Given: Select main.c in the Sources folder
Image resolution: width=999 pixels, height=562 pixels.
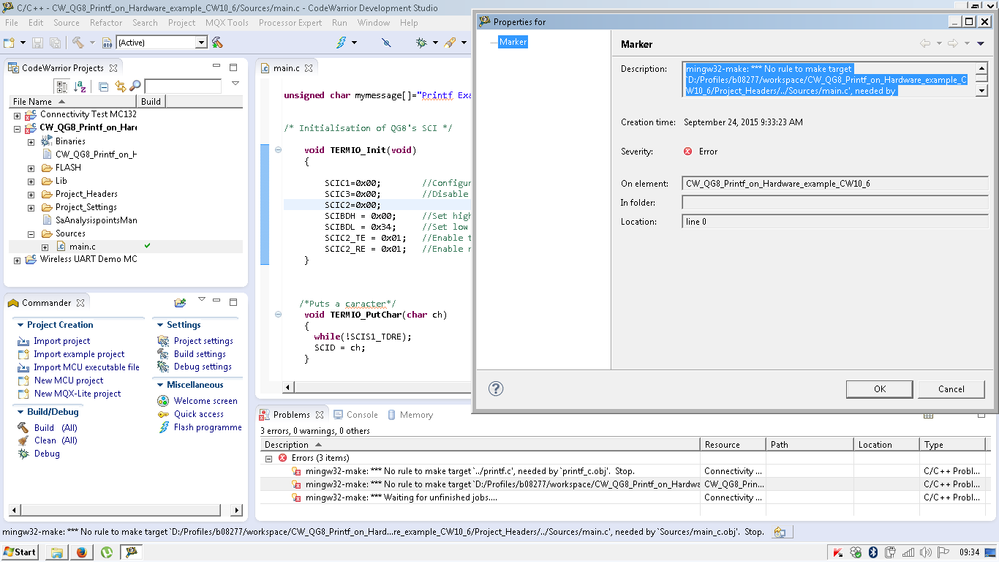Looking at the screenshot, I should tap(81, 247).
